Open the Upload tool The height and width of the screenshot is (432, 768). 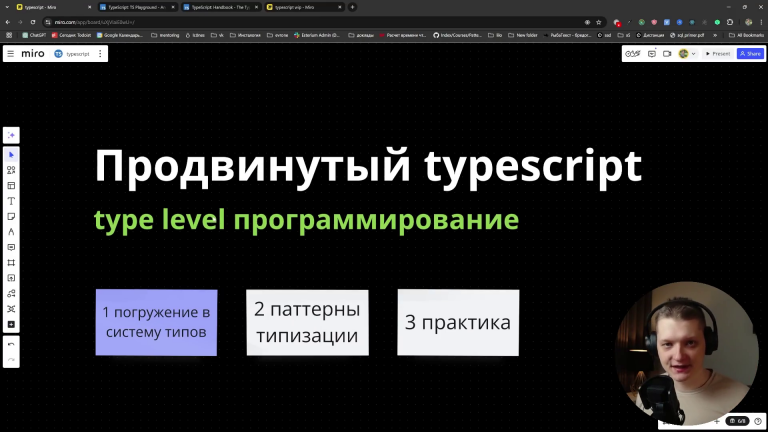pyautogui.click(x=11, y=278)
